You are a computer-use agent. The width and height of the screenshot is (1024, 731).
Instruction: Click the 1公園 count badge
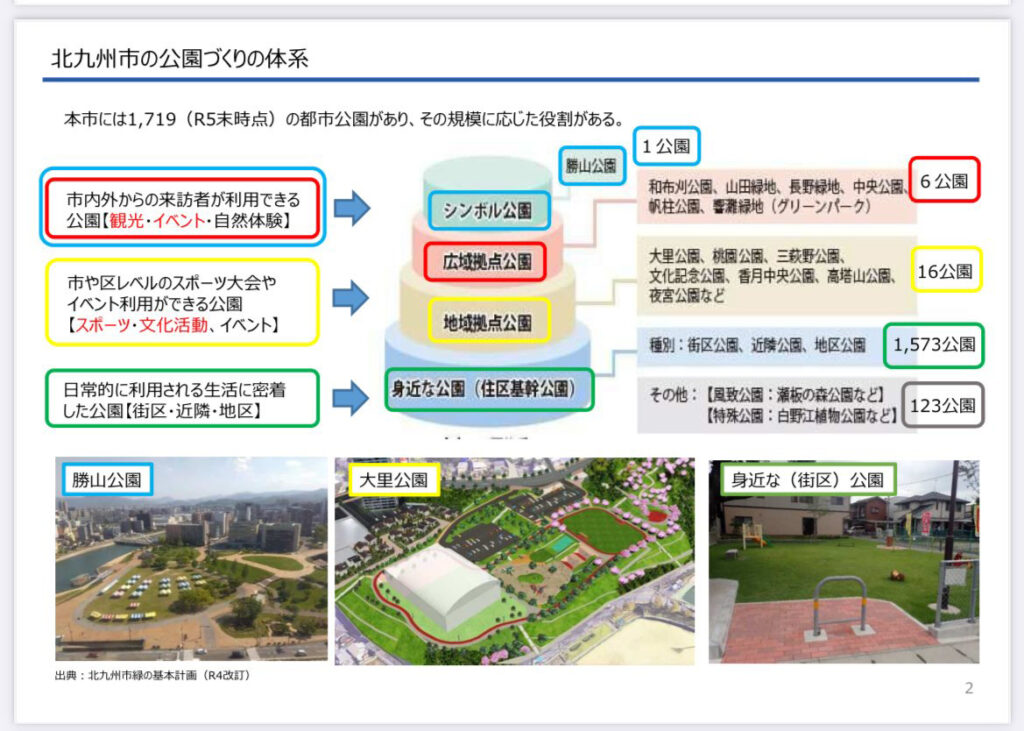[x=666, y=146]
